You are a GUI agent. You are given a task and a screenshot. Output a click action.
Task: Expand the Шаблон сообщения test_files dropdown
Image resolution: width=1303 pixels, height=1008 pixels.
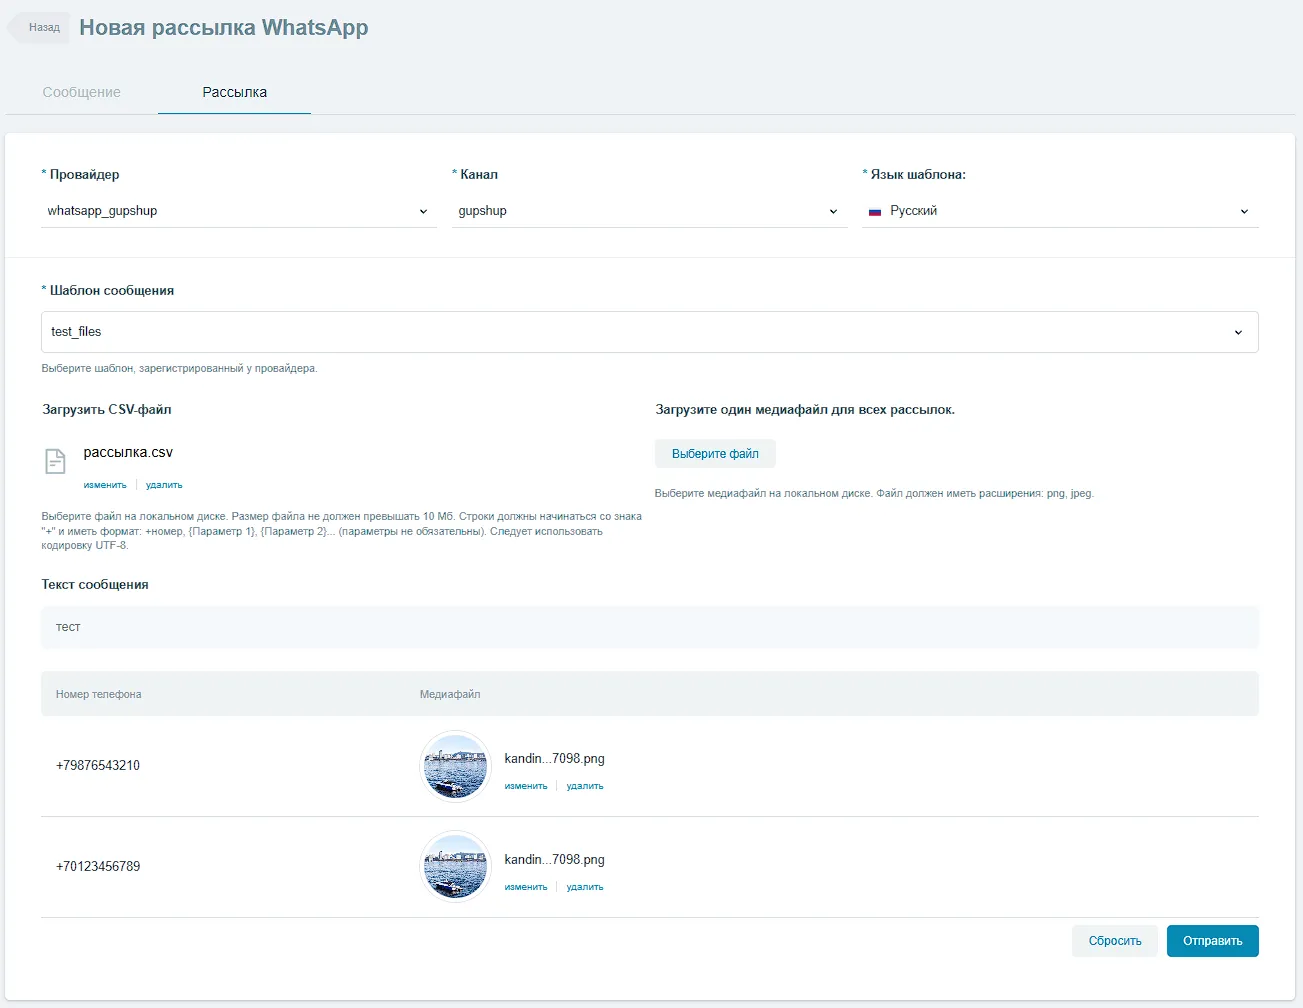coord(649,332)
